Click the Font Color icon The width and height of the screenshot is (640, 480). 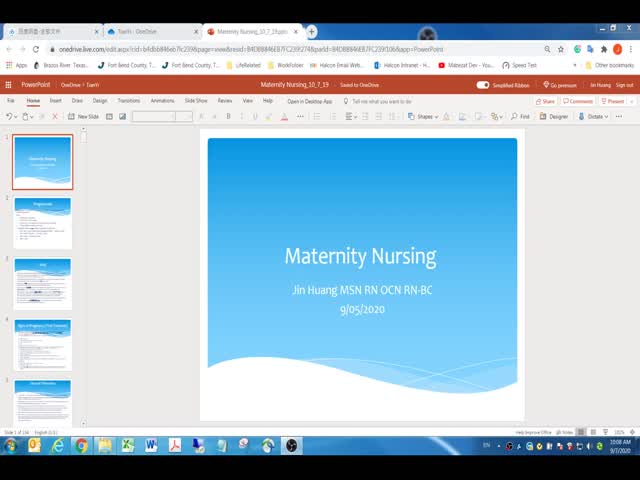tap(284, 117)
